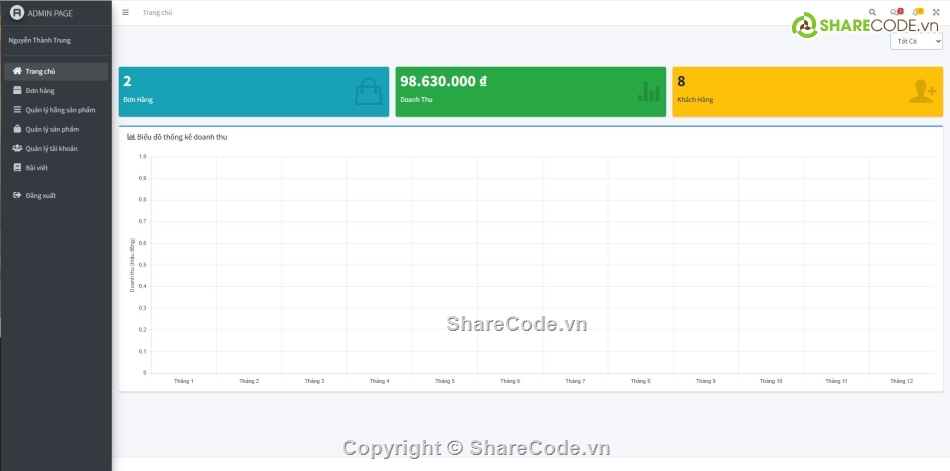950x471 pixels.
Task: Click the Tháng 9 axis label
Action: [x=706, y=381]
